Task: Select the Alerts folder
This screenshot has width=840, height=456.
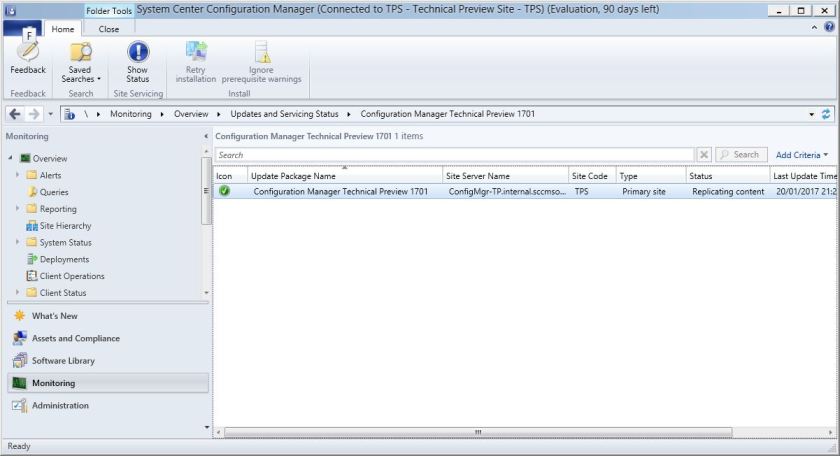Action: 50,175
